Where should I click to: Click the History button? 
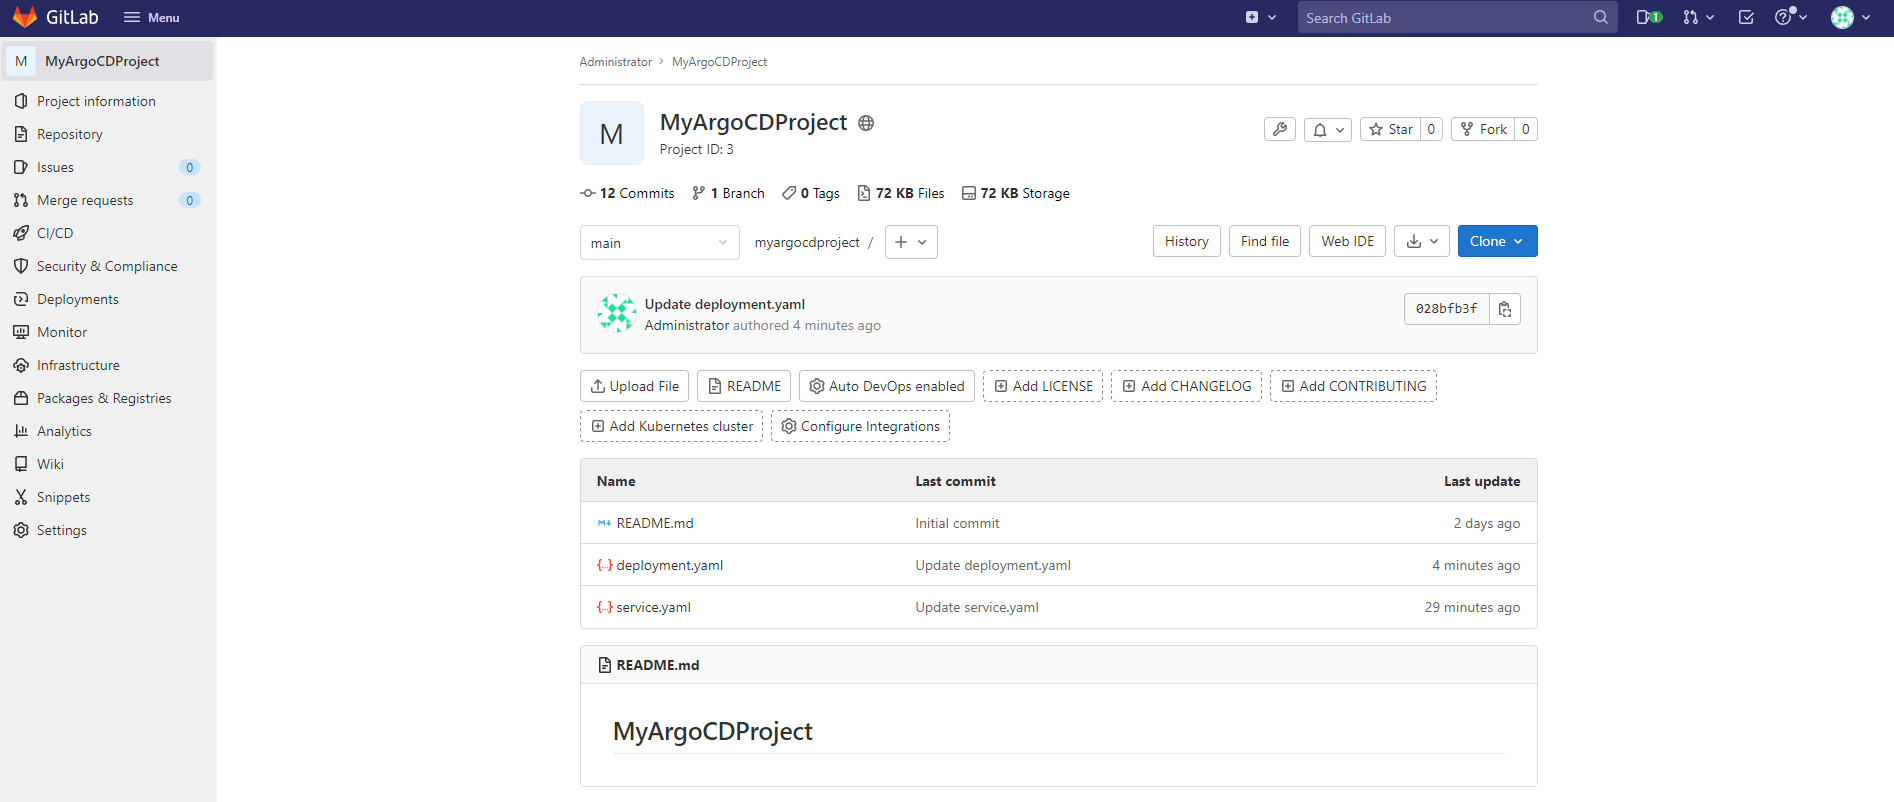click(x=1186, y=241)
